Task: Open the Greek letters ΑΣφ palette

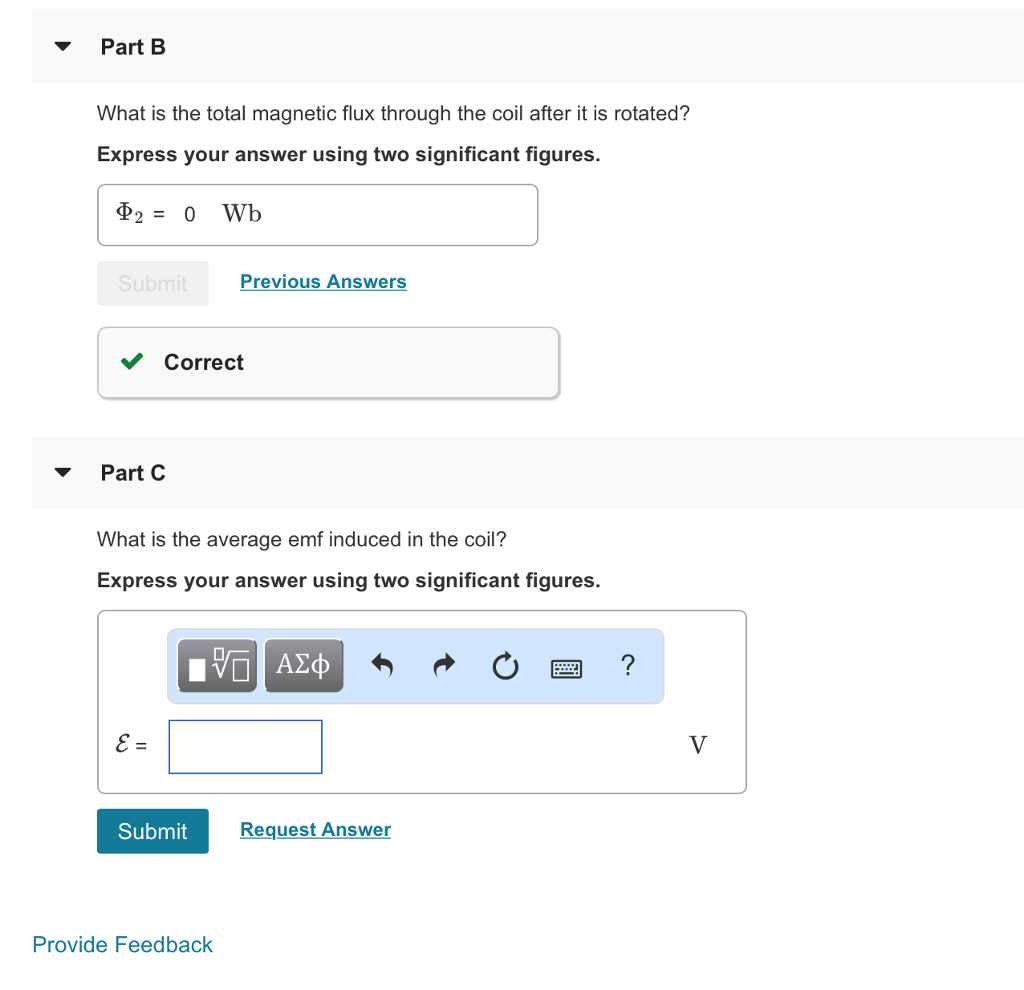Action: point(303,664)
